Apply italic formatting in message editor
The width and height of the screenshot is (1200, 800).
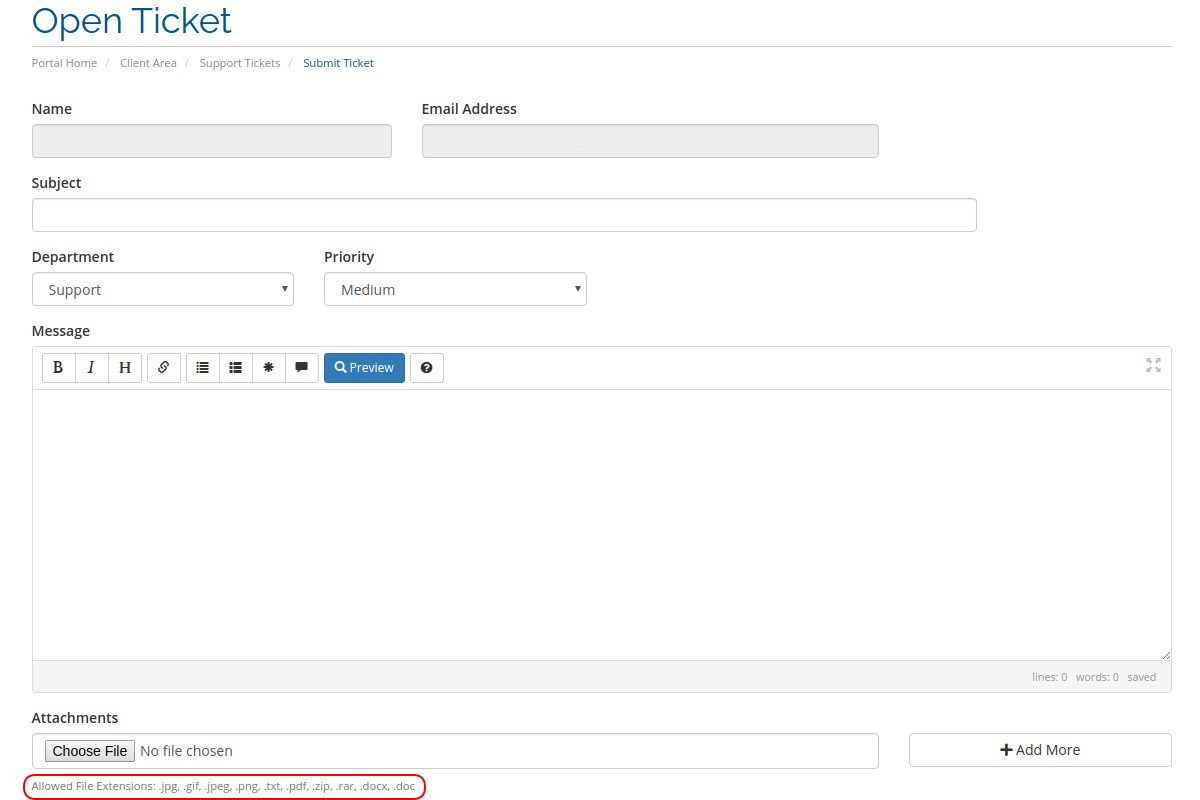(91, 368)
